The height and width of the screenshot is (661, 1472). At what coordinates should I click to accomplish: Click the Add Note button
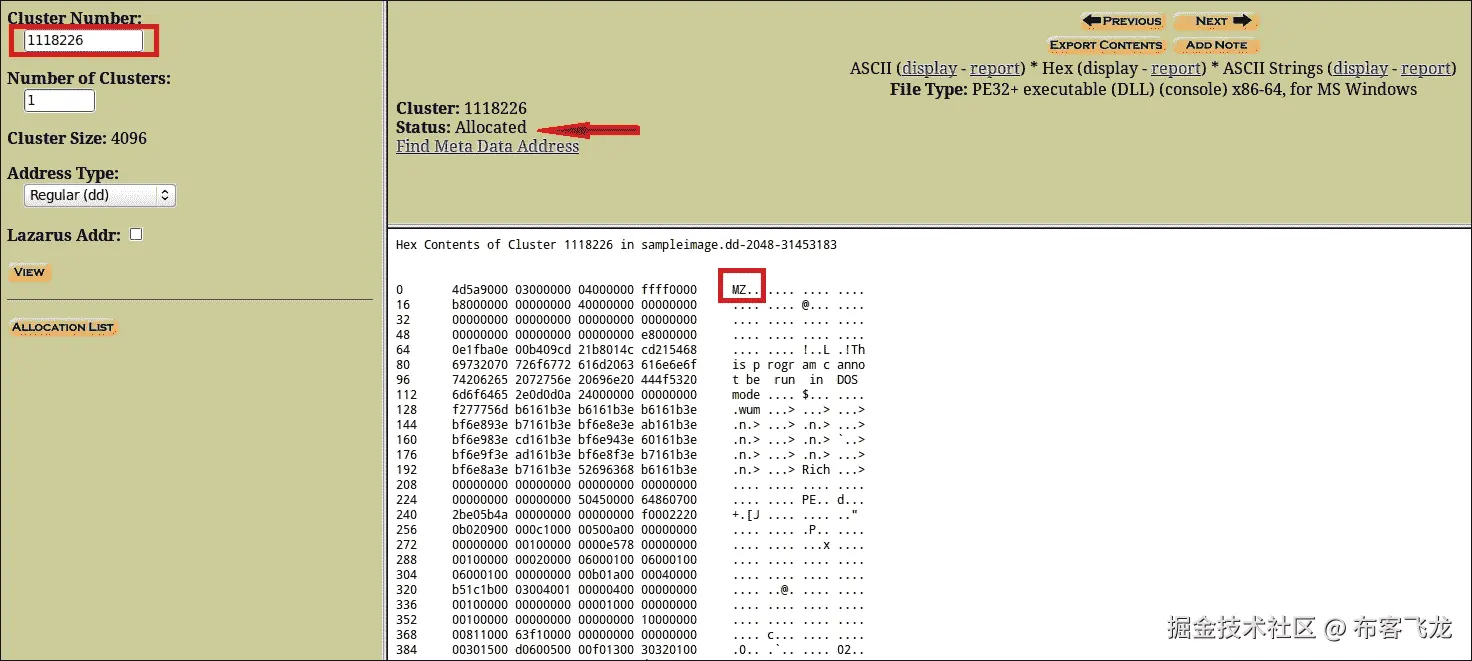[1216, 45]
